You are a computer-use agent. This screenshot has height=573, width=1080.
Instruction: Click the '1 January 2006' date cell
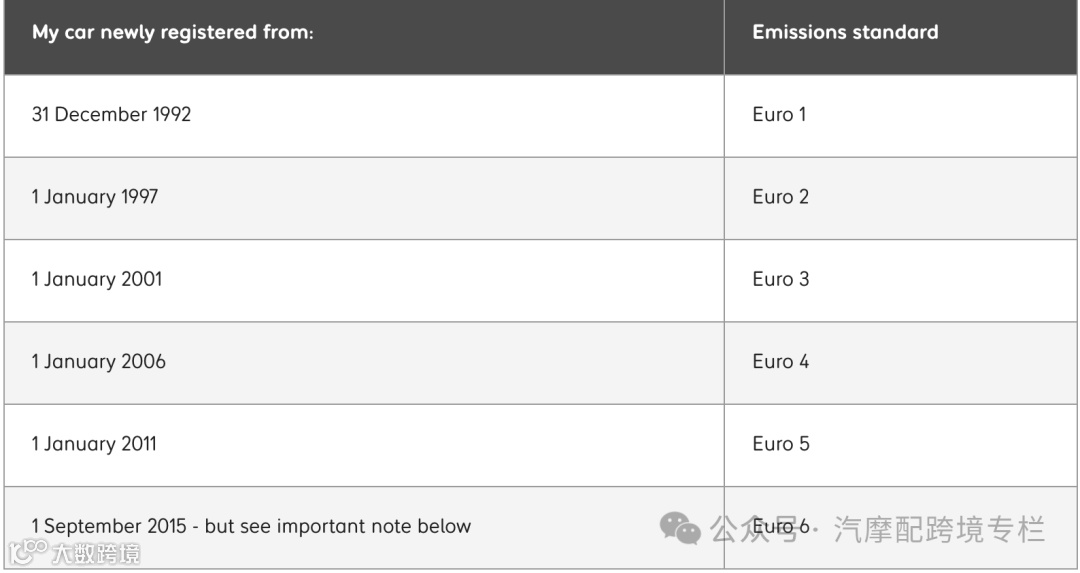click(x=98, y=362)
